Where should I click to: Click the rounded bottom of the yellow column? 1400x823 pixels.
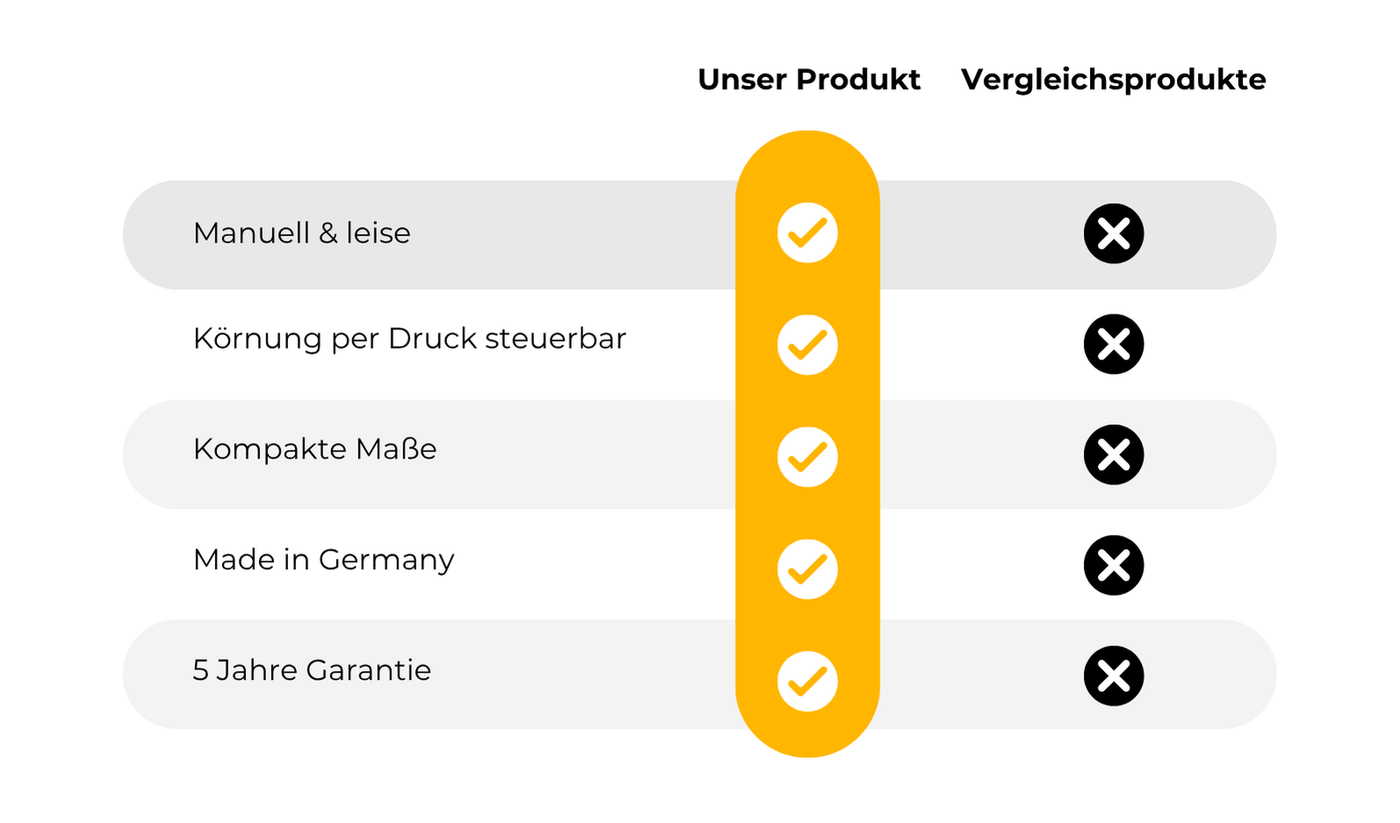click(x=807, y=735)
